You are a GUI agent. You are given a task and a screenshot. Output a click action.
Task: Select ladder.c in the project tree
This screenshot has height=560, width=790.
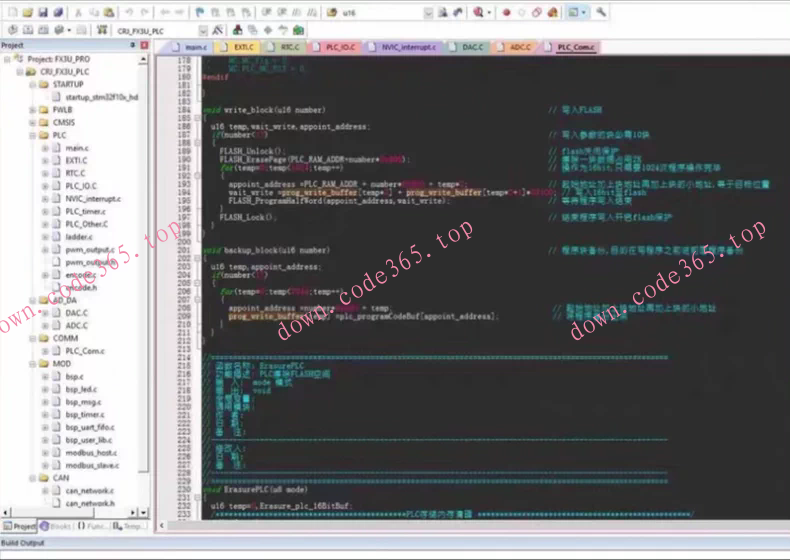78,237
